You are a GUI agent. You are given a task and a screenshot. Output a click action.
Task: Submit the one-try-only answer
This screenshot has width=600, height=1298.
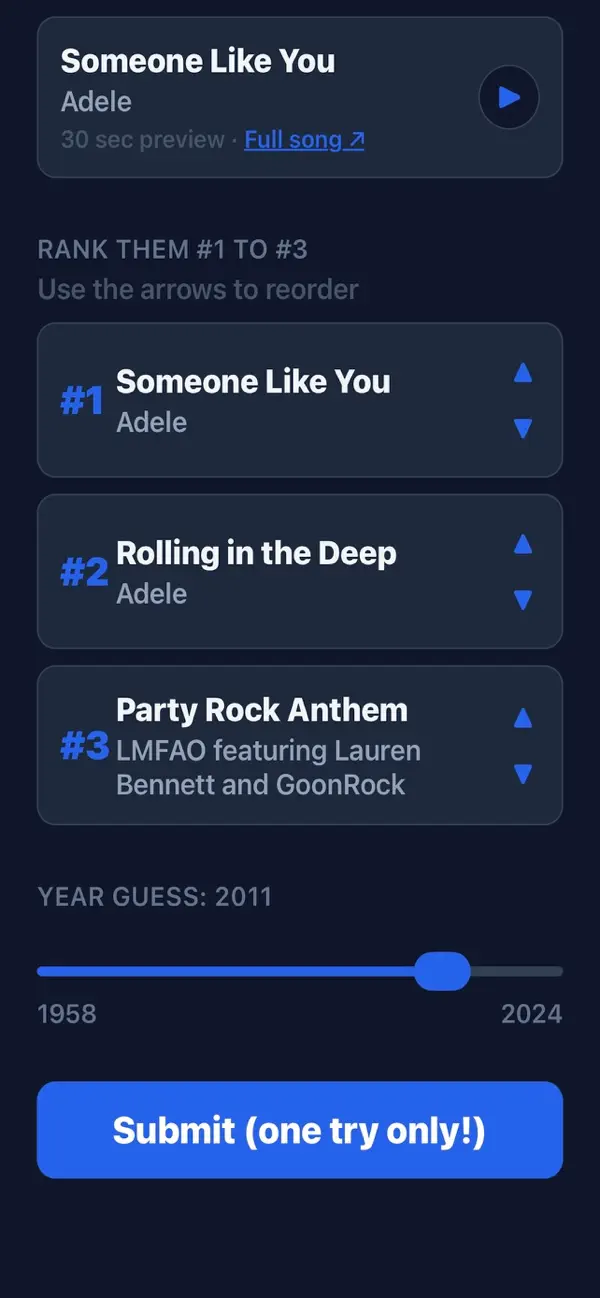(x=300, y=1130)
